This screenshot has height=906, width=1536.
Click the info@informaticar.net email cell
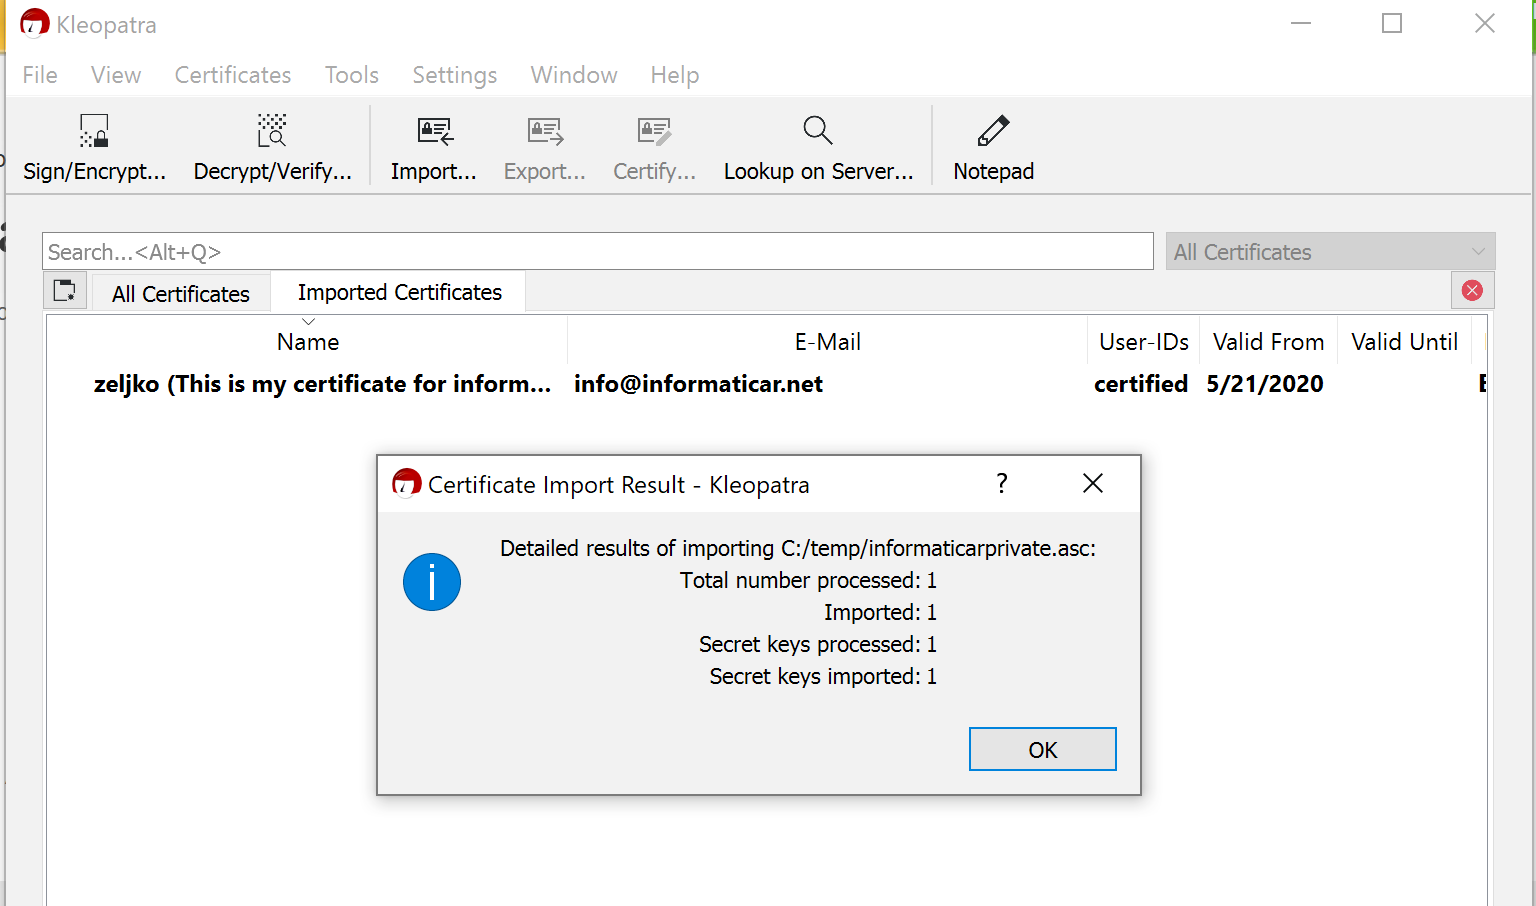click(698, 384)
